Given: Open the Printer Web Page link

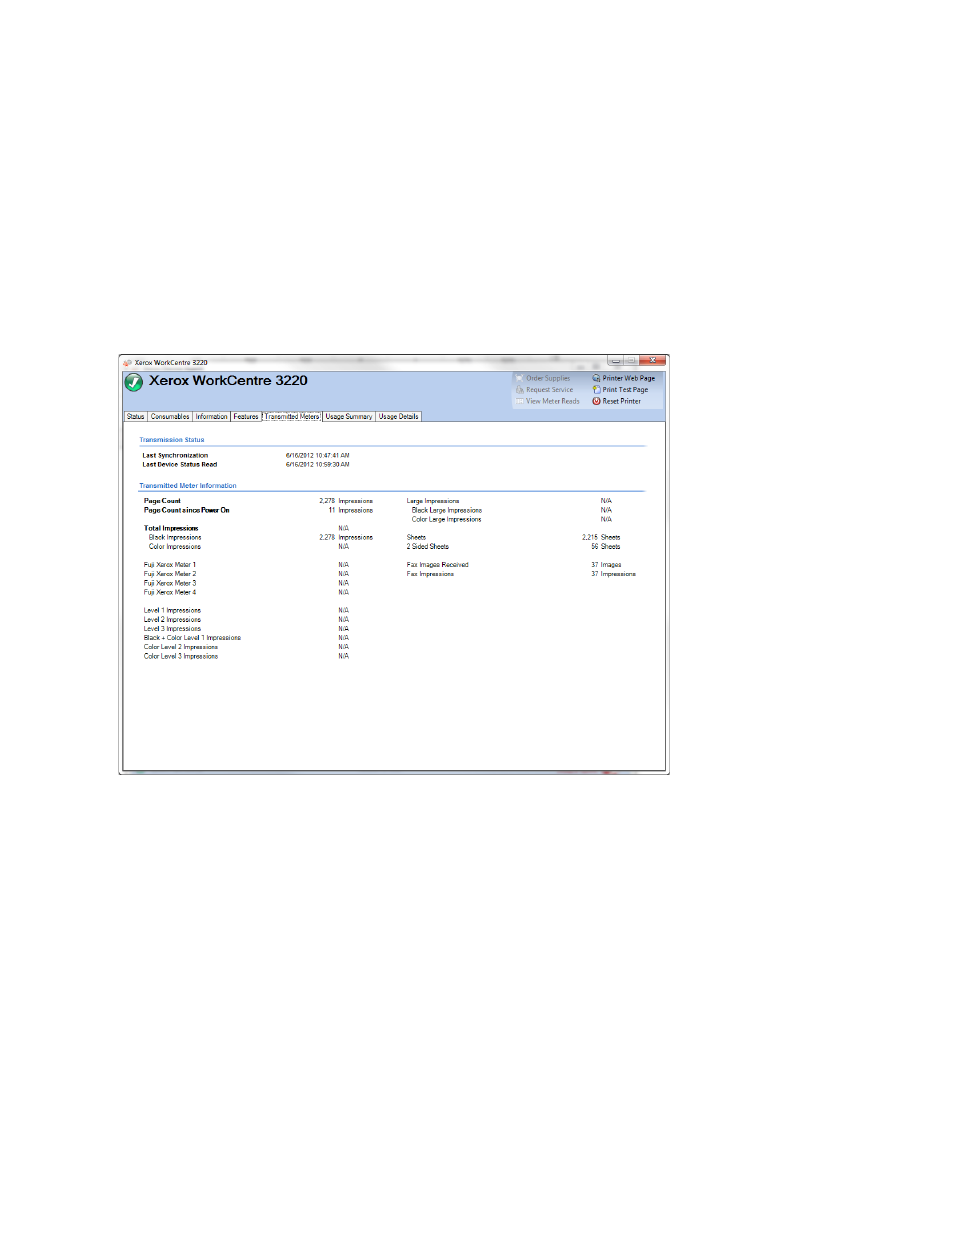Looking at the screenshot, I should pyautogui.click(x=629, y=378).
